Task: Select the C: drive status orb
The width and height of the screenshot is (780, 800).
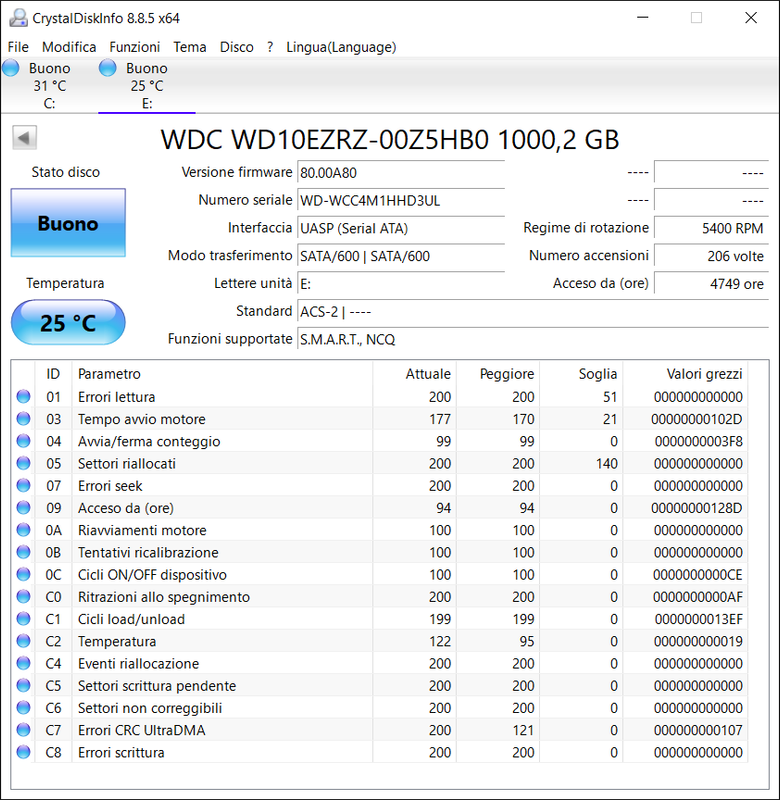Action: click(11, 68)
